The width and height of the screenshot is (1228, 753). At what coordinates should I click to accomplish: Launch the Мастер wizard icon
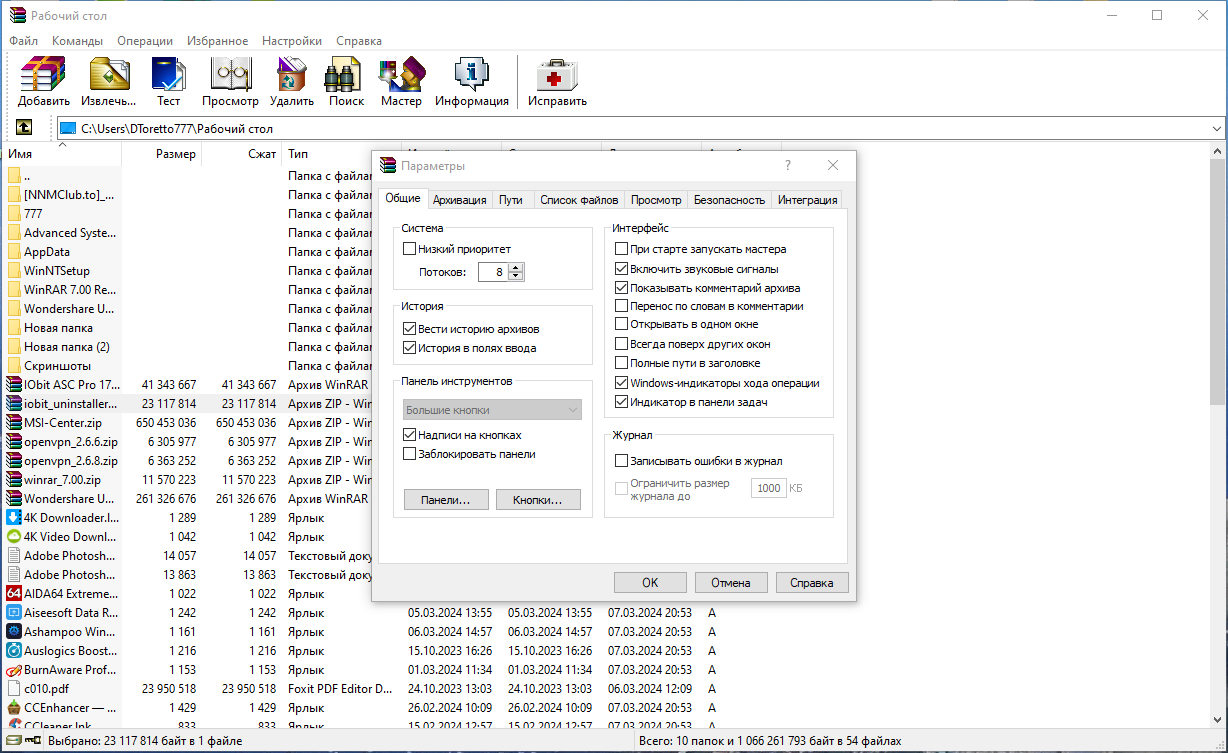coord(401,75)
